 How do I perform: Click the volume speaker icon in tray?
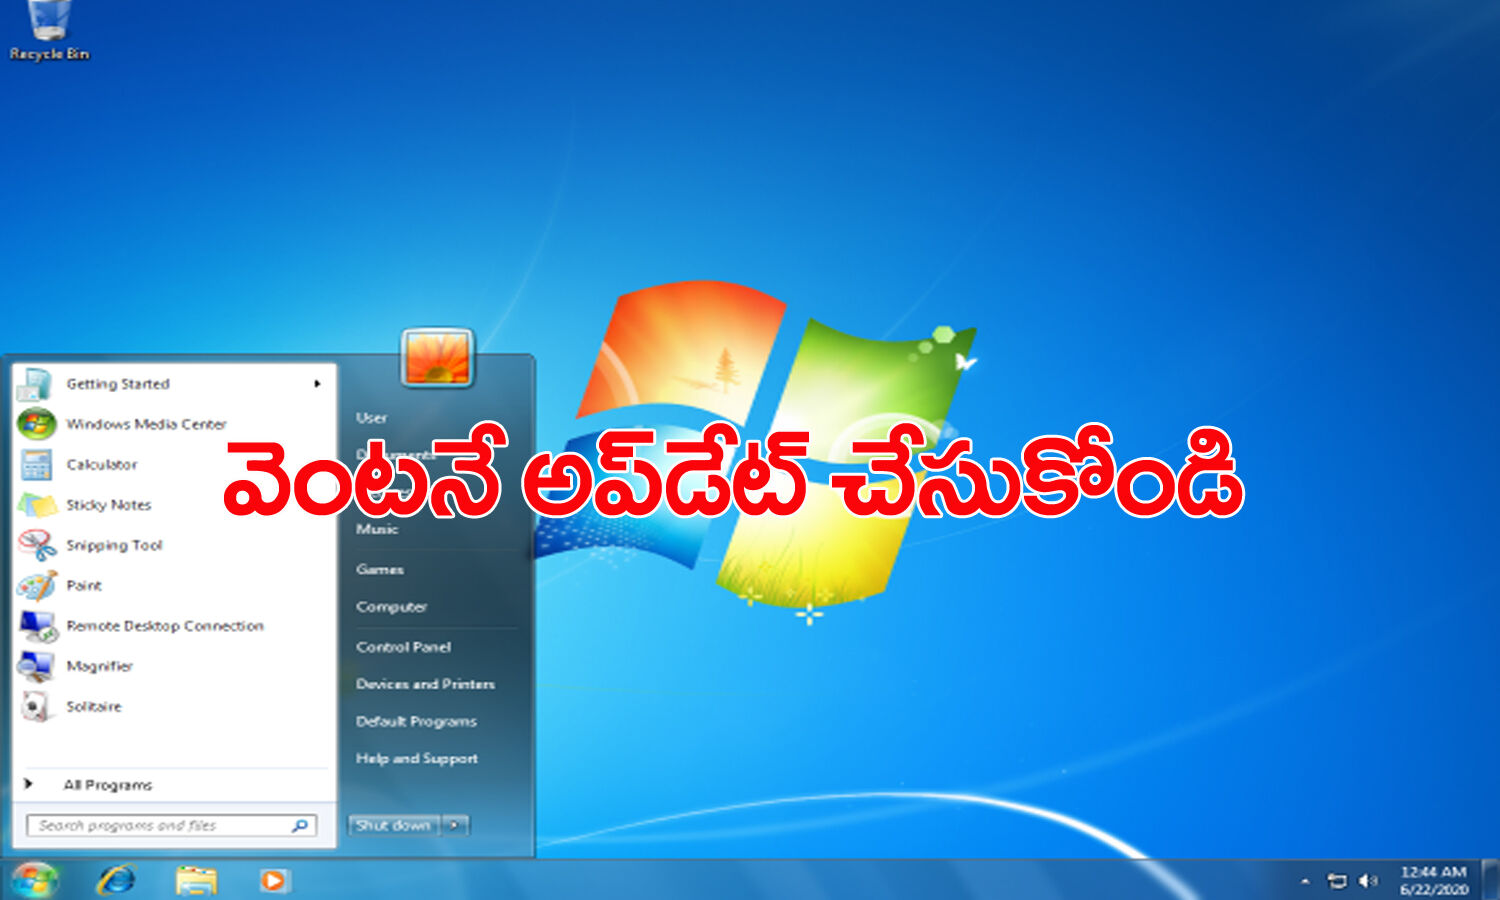click(x=1368, y=881)
